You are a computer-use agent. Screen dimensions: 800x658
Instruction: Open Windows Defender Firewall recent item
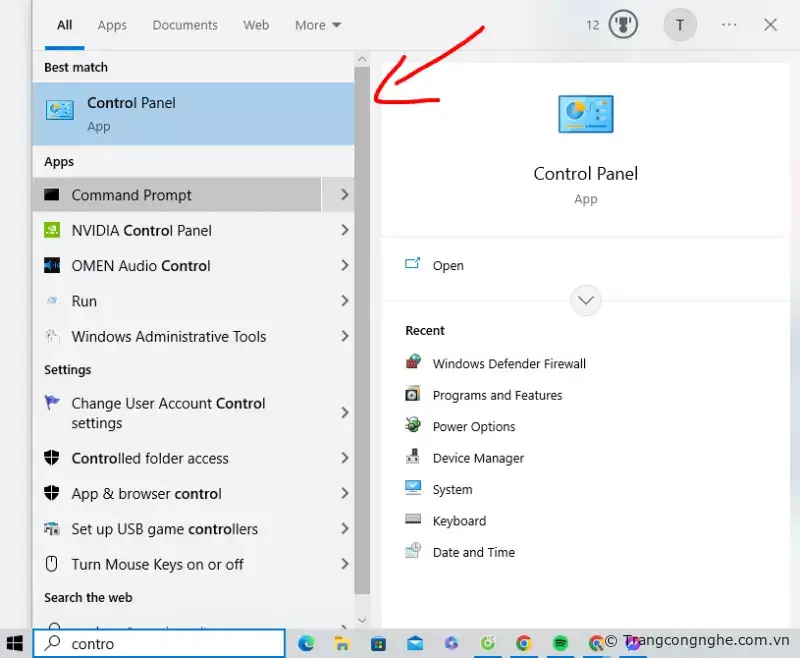pos(509,364)
